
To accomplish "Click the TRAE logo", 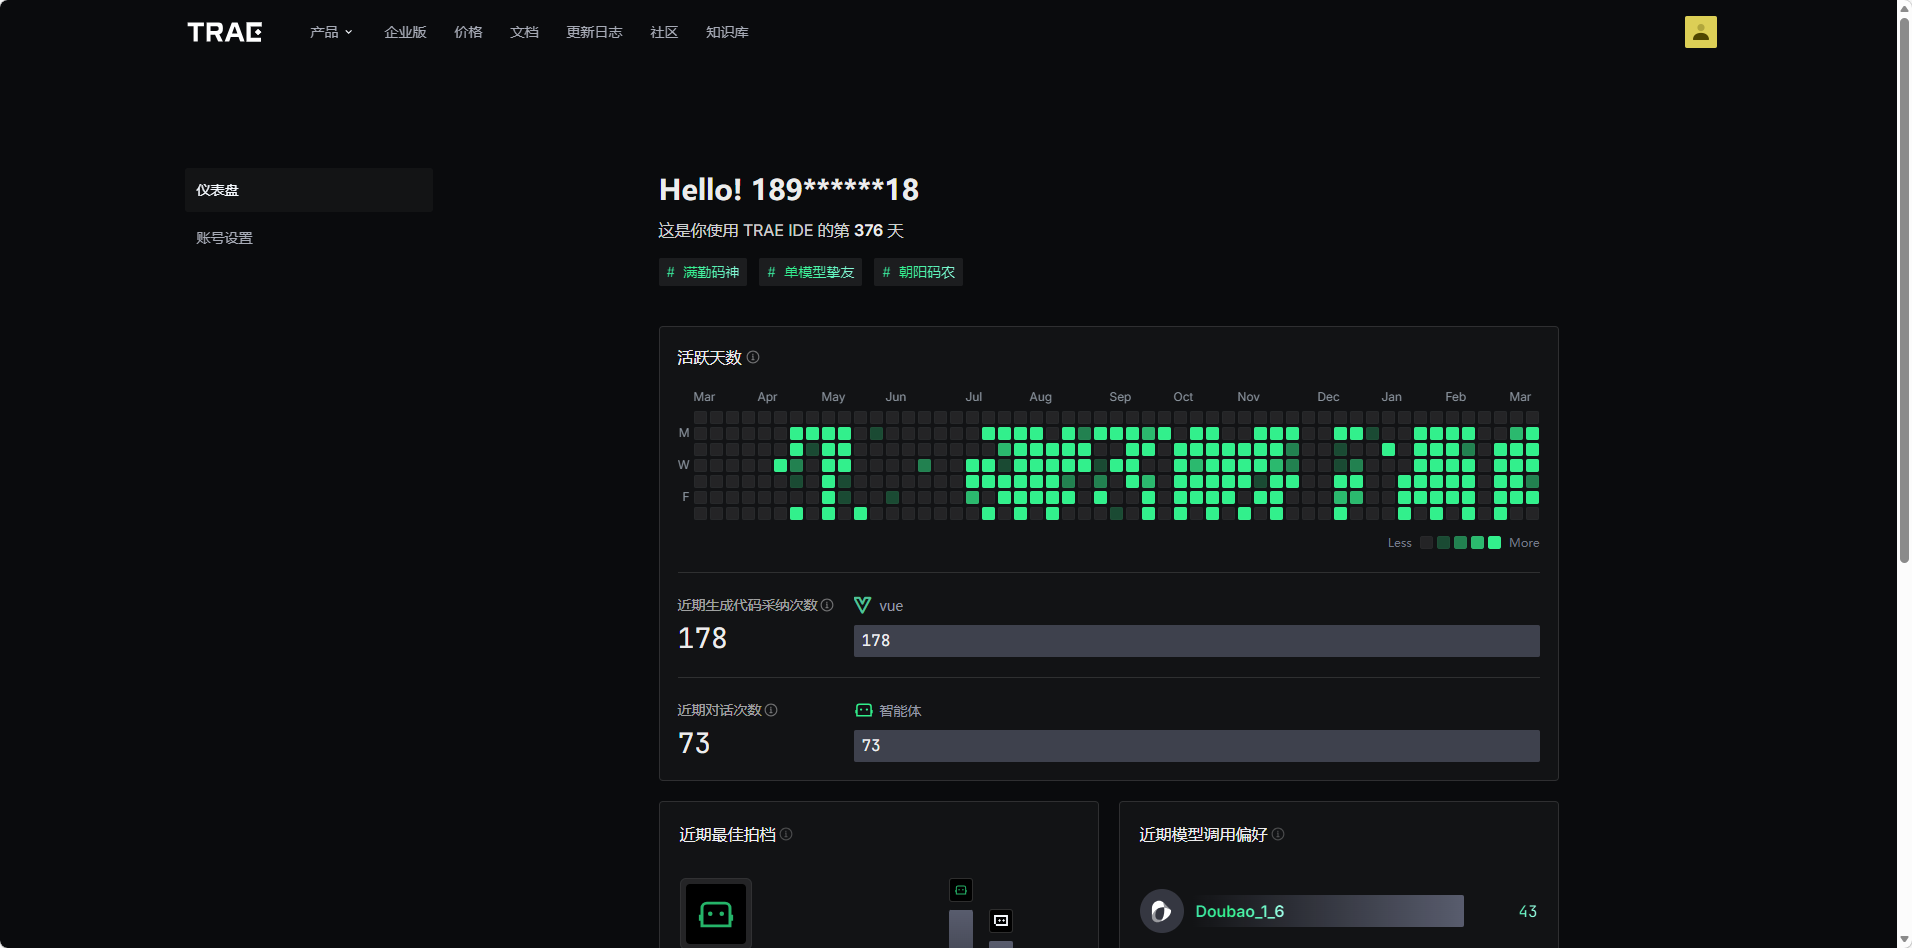I will click(x=224, y=32).
